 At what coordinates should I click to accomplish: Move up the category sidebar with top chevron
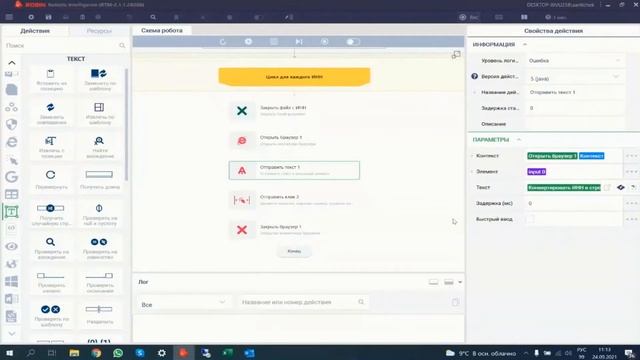12,63
